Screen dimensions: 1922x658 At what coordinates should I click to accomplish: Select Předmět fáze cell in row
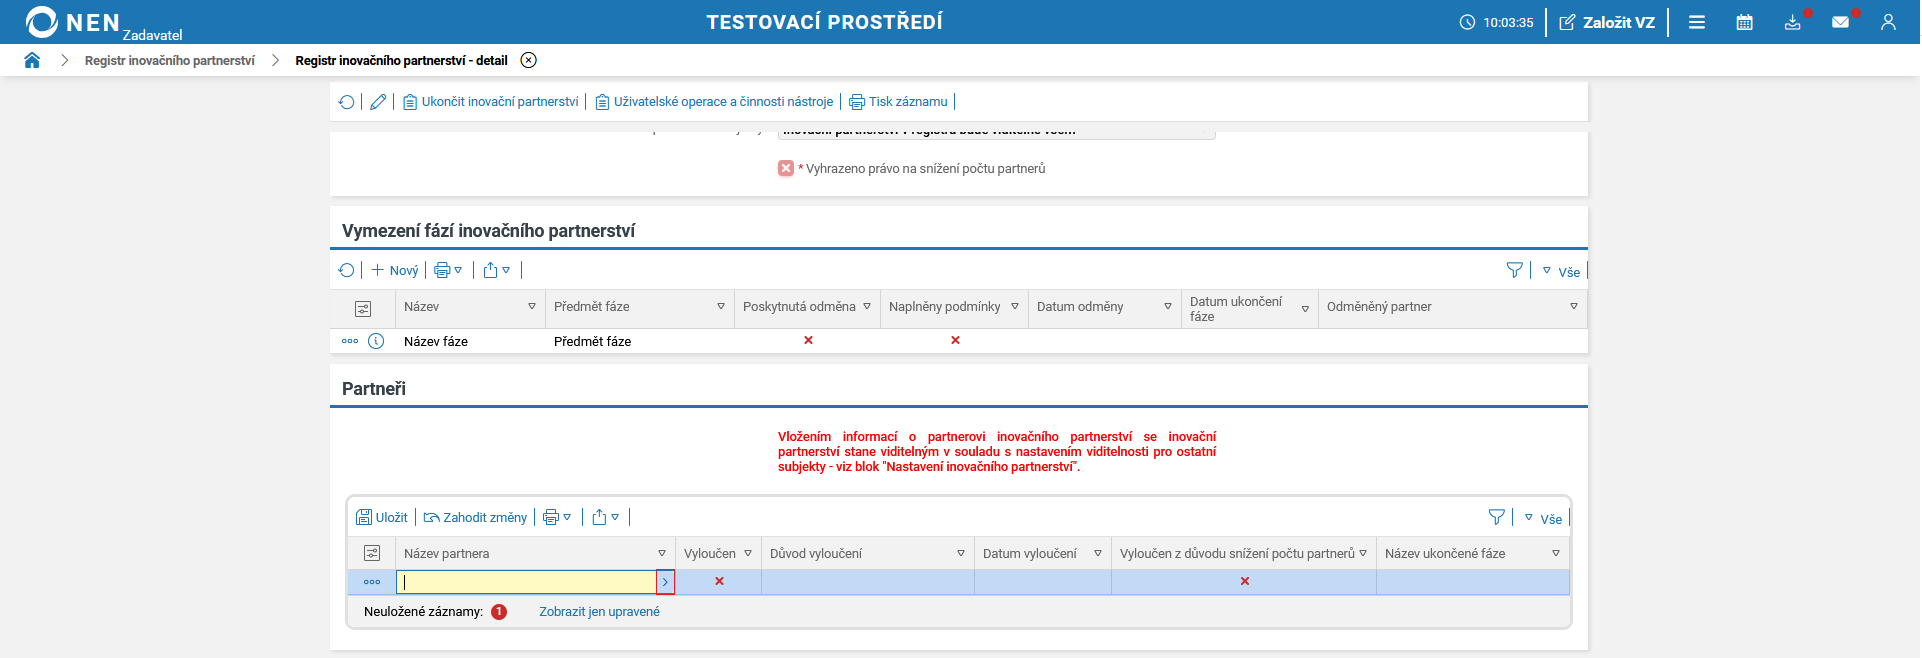coord(592,341)
